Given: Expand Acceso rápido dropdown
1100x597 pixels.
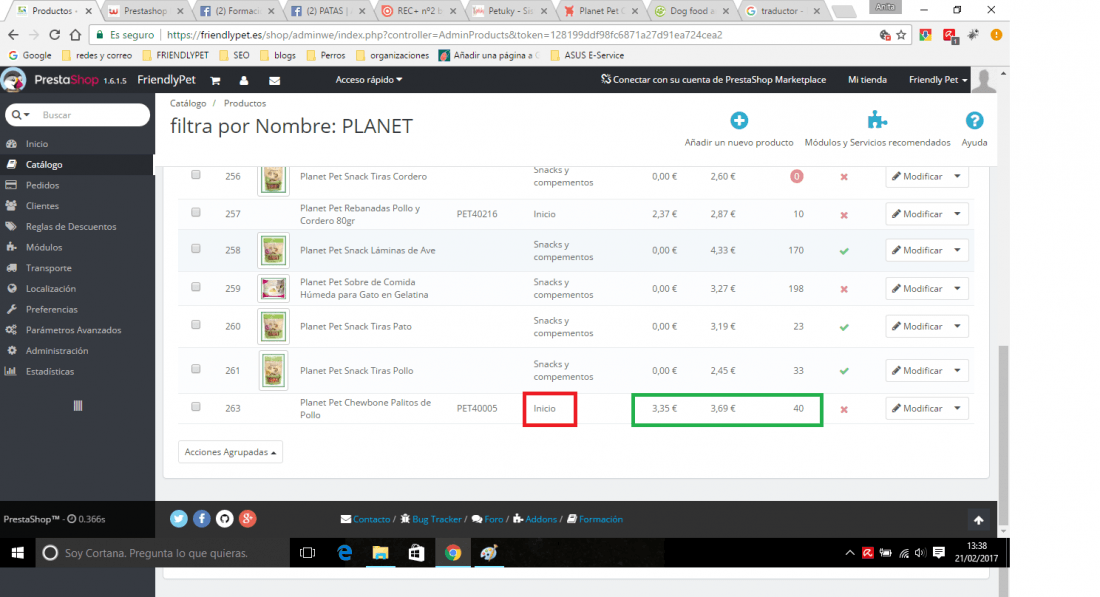Looking at the screenshot, I should click(x=368, y=80).
